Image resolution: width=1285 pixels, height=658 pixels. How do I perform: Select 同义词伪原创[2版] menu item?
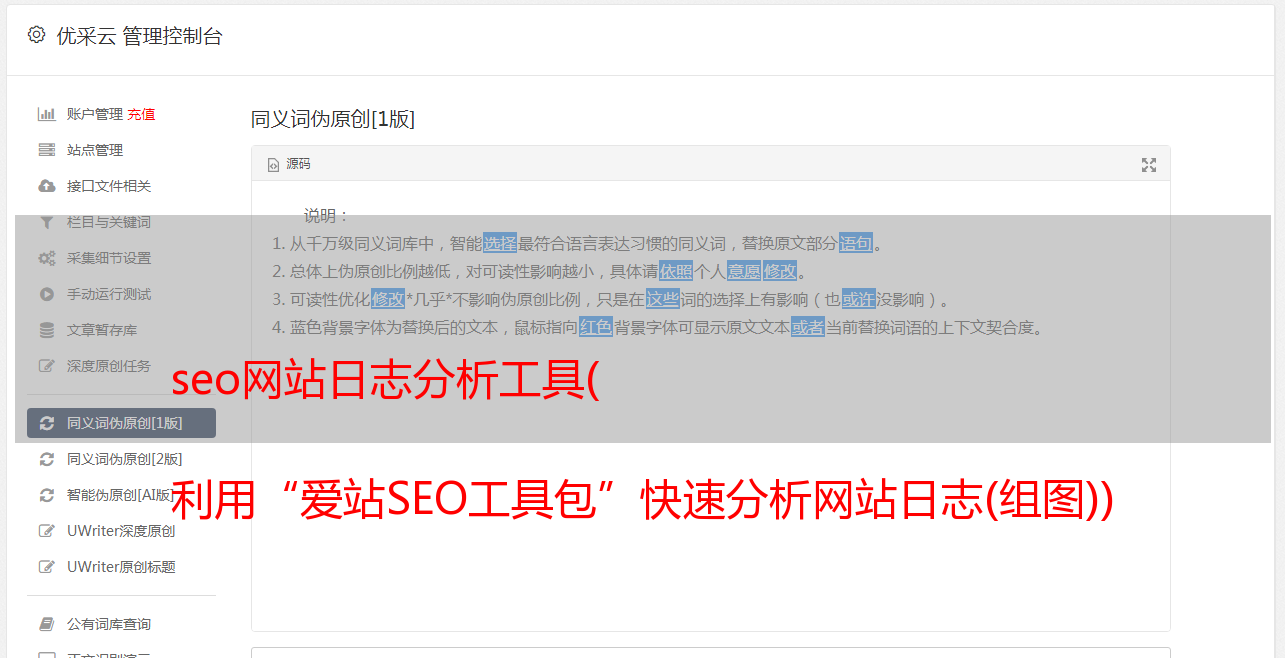pyautogui.click(x=124, y=459)
